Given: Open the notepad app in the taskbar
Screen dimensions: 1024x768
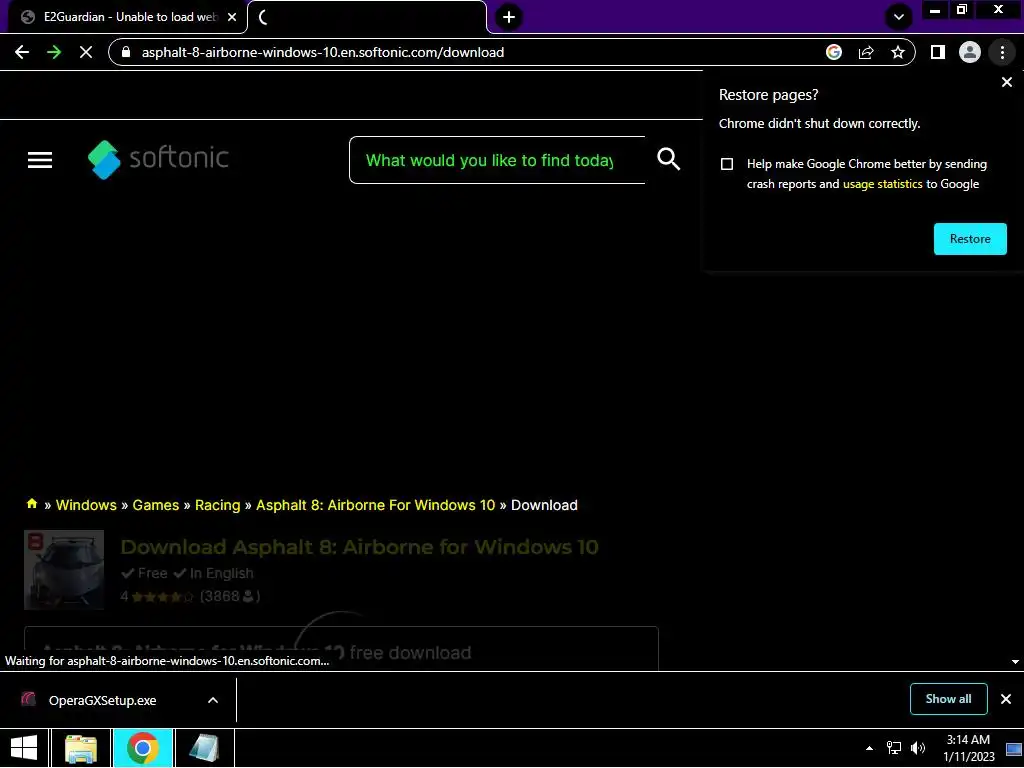Looking at the screenshot, I should pyautogui.click(x=204, y=748).
